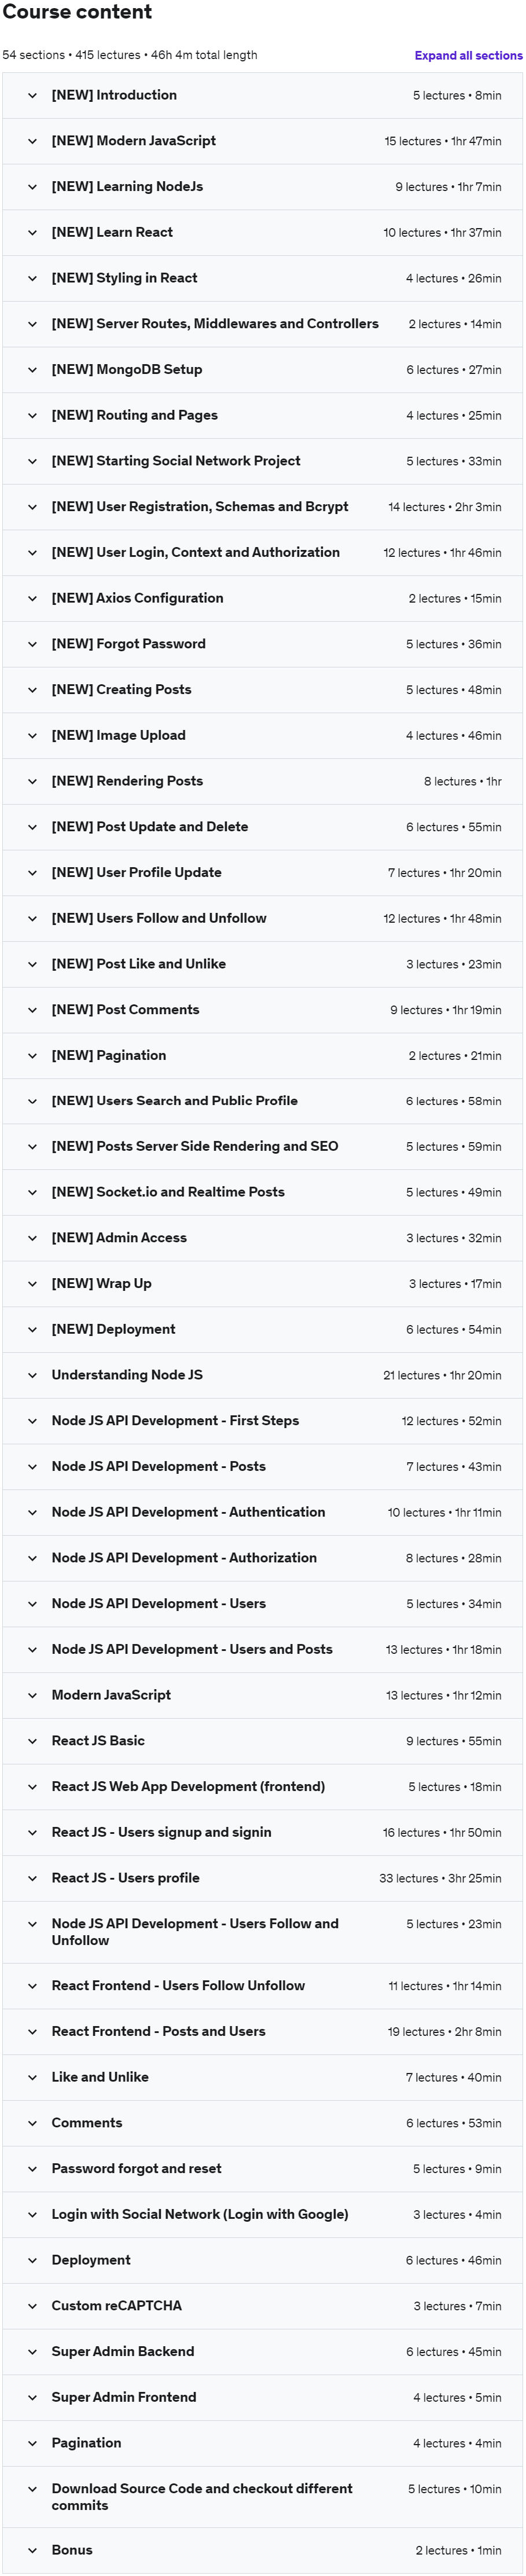Click '33 lectures • 3hr 25min' text
Viewport: 526px width, 2576px height.
pos(440,1879)
